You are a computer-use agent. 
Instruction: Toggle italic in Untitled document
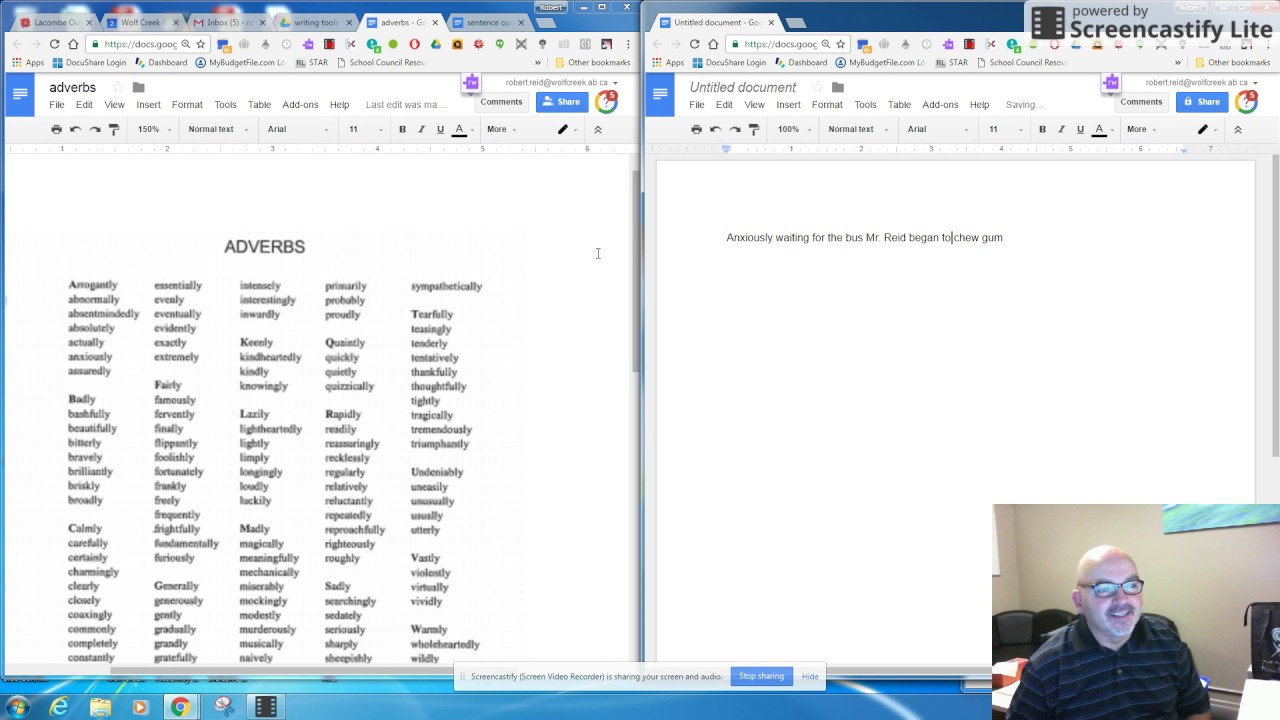[x=1061, y=129]
